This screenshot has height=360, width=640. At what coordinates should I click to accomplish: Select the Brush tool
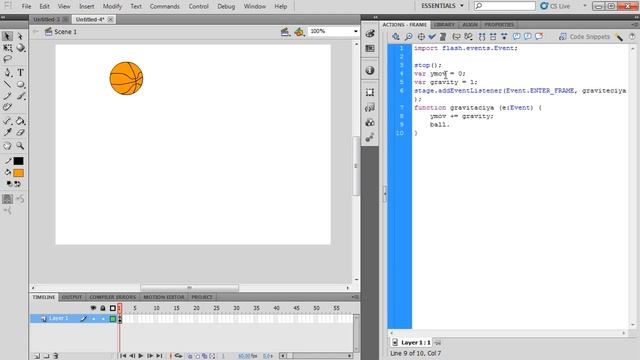coord(20,96)
